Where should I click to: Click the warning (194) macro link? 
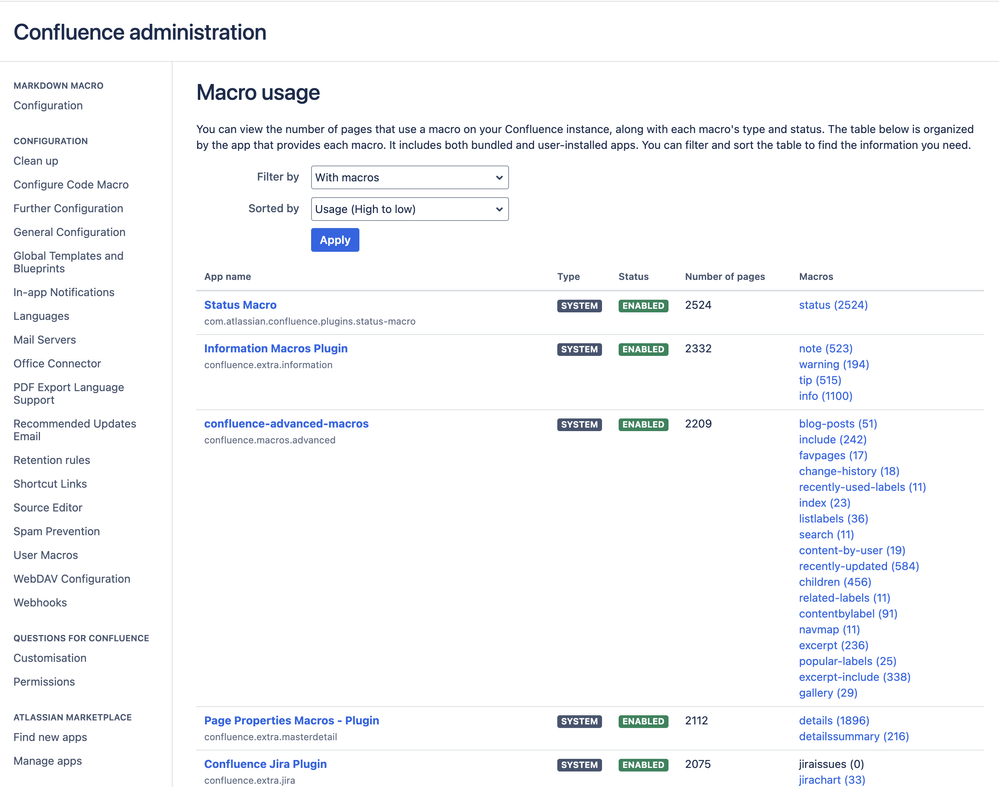[x=834, y=365]
